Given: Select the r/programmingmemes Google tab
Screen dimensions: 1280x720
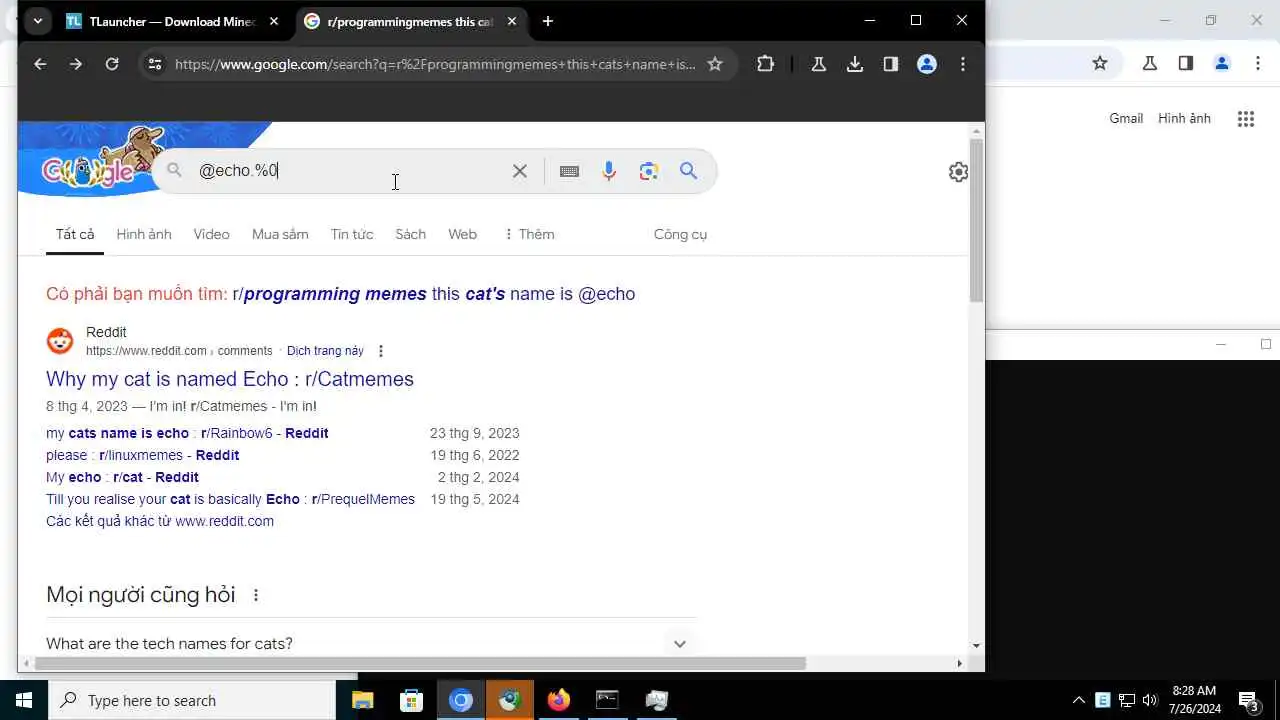Looking at the screenshot, I should point(411,21).
